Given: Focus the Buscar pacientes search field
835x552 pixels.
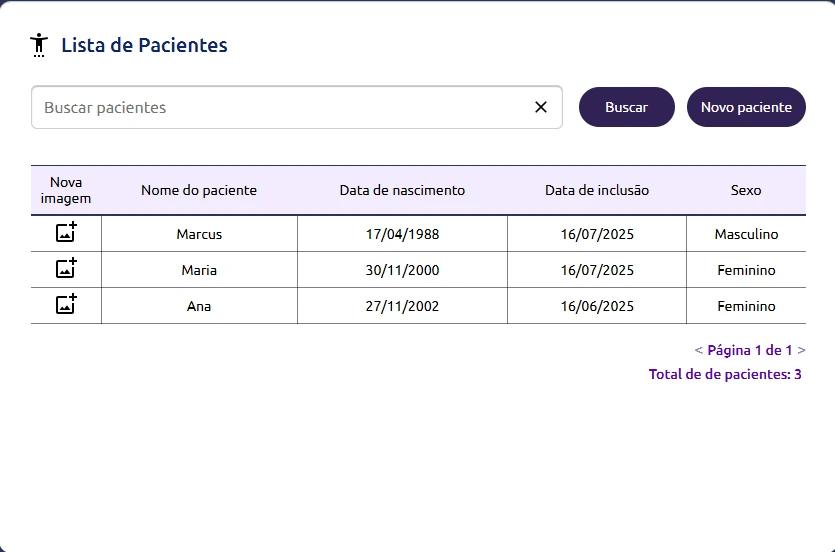Looking at the screenshot, I should [280, 107].
